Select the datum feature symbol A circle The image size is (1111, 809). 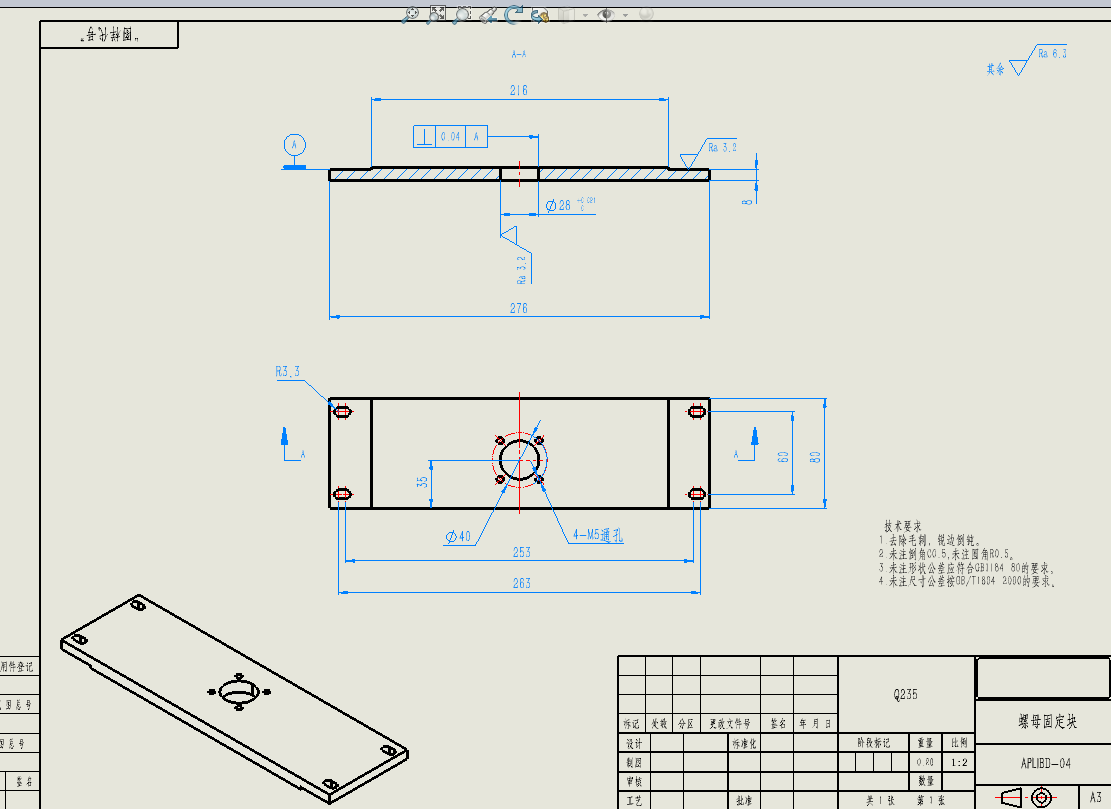(x=295, y=145)
